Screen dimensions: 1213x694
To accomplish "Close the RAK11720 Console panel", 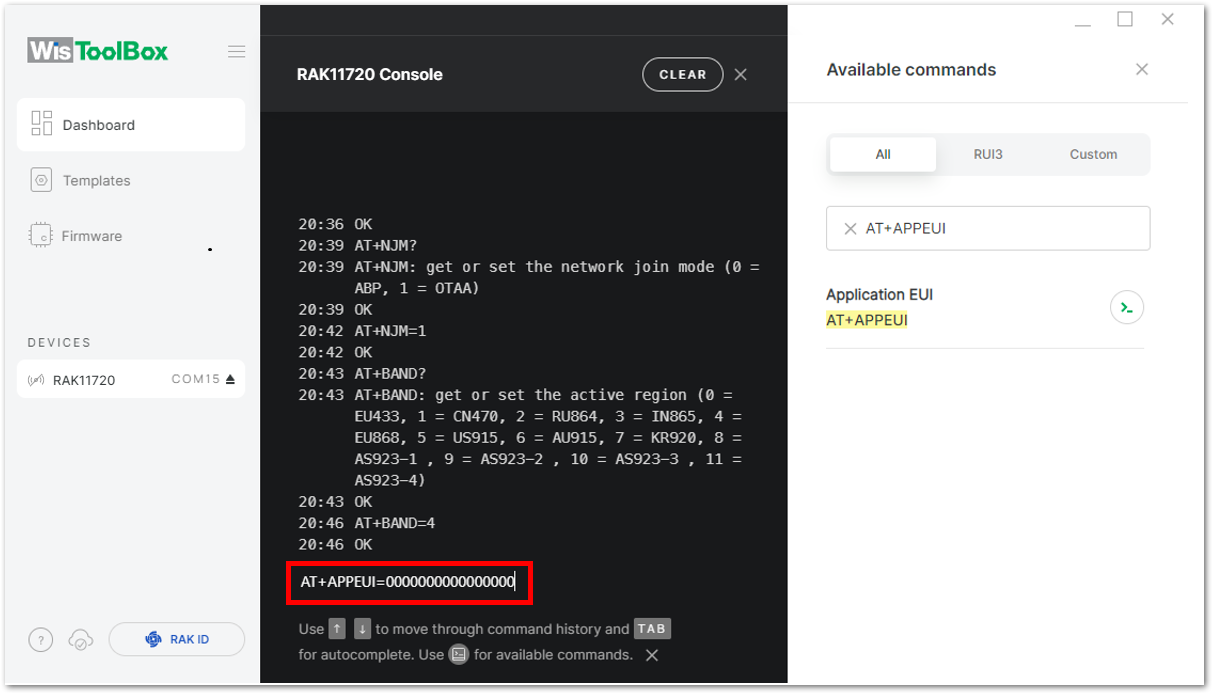I will [x=741, y=75].
